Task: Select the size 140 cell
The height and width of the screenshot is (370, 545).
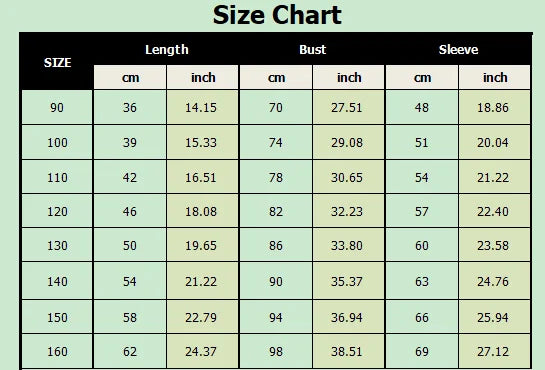Action: pyautogui.click(x=57, y=281)
